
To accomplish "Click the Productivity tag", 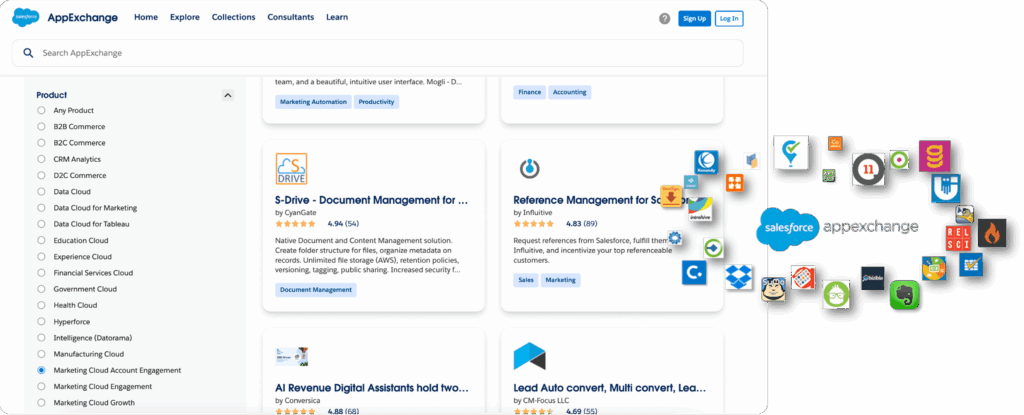I will [376, 102].
